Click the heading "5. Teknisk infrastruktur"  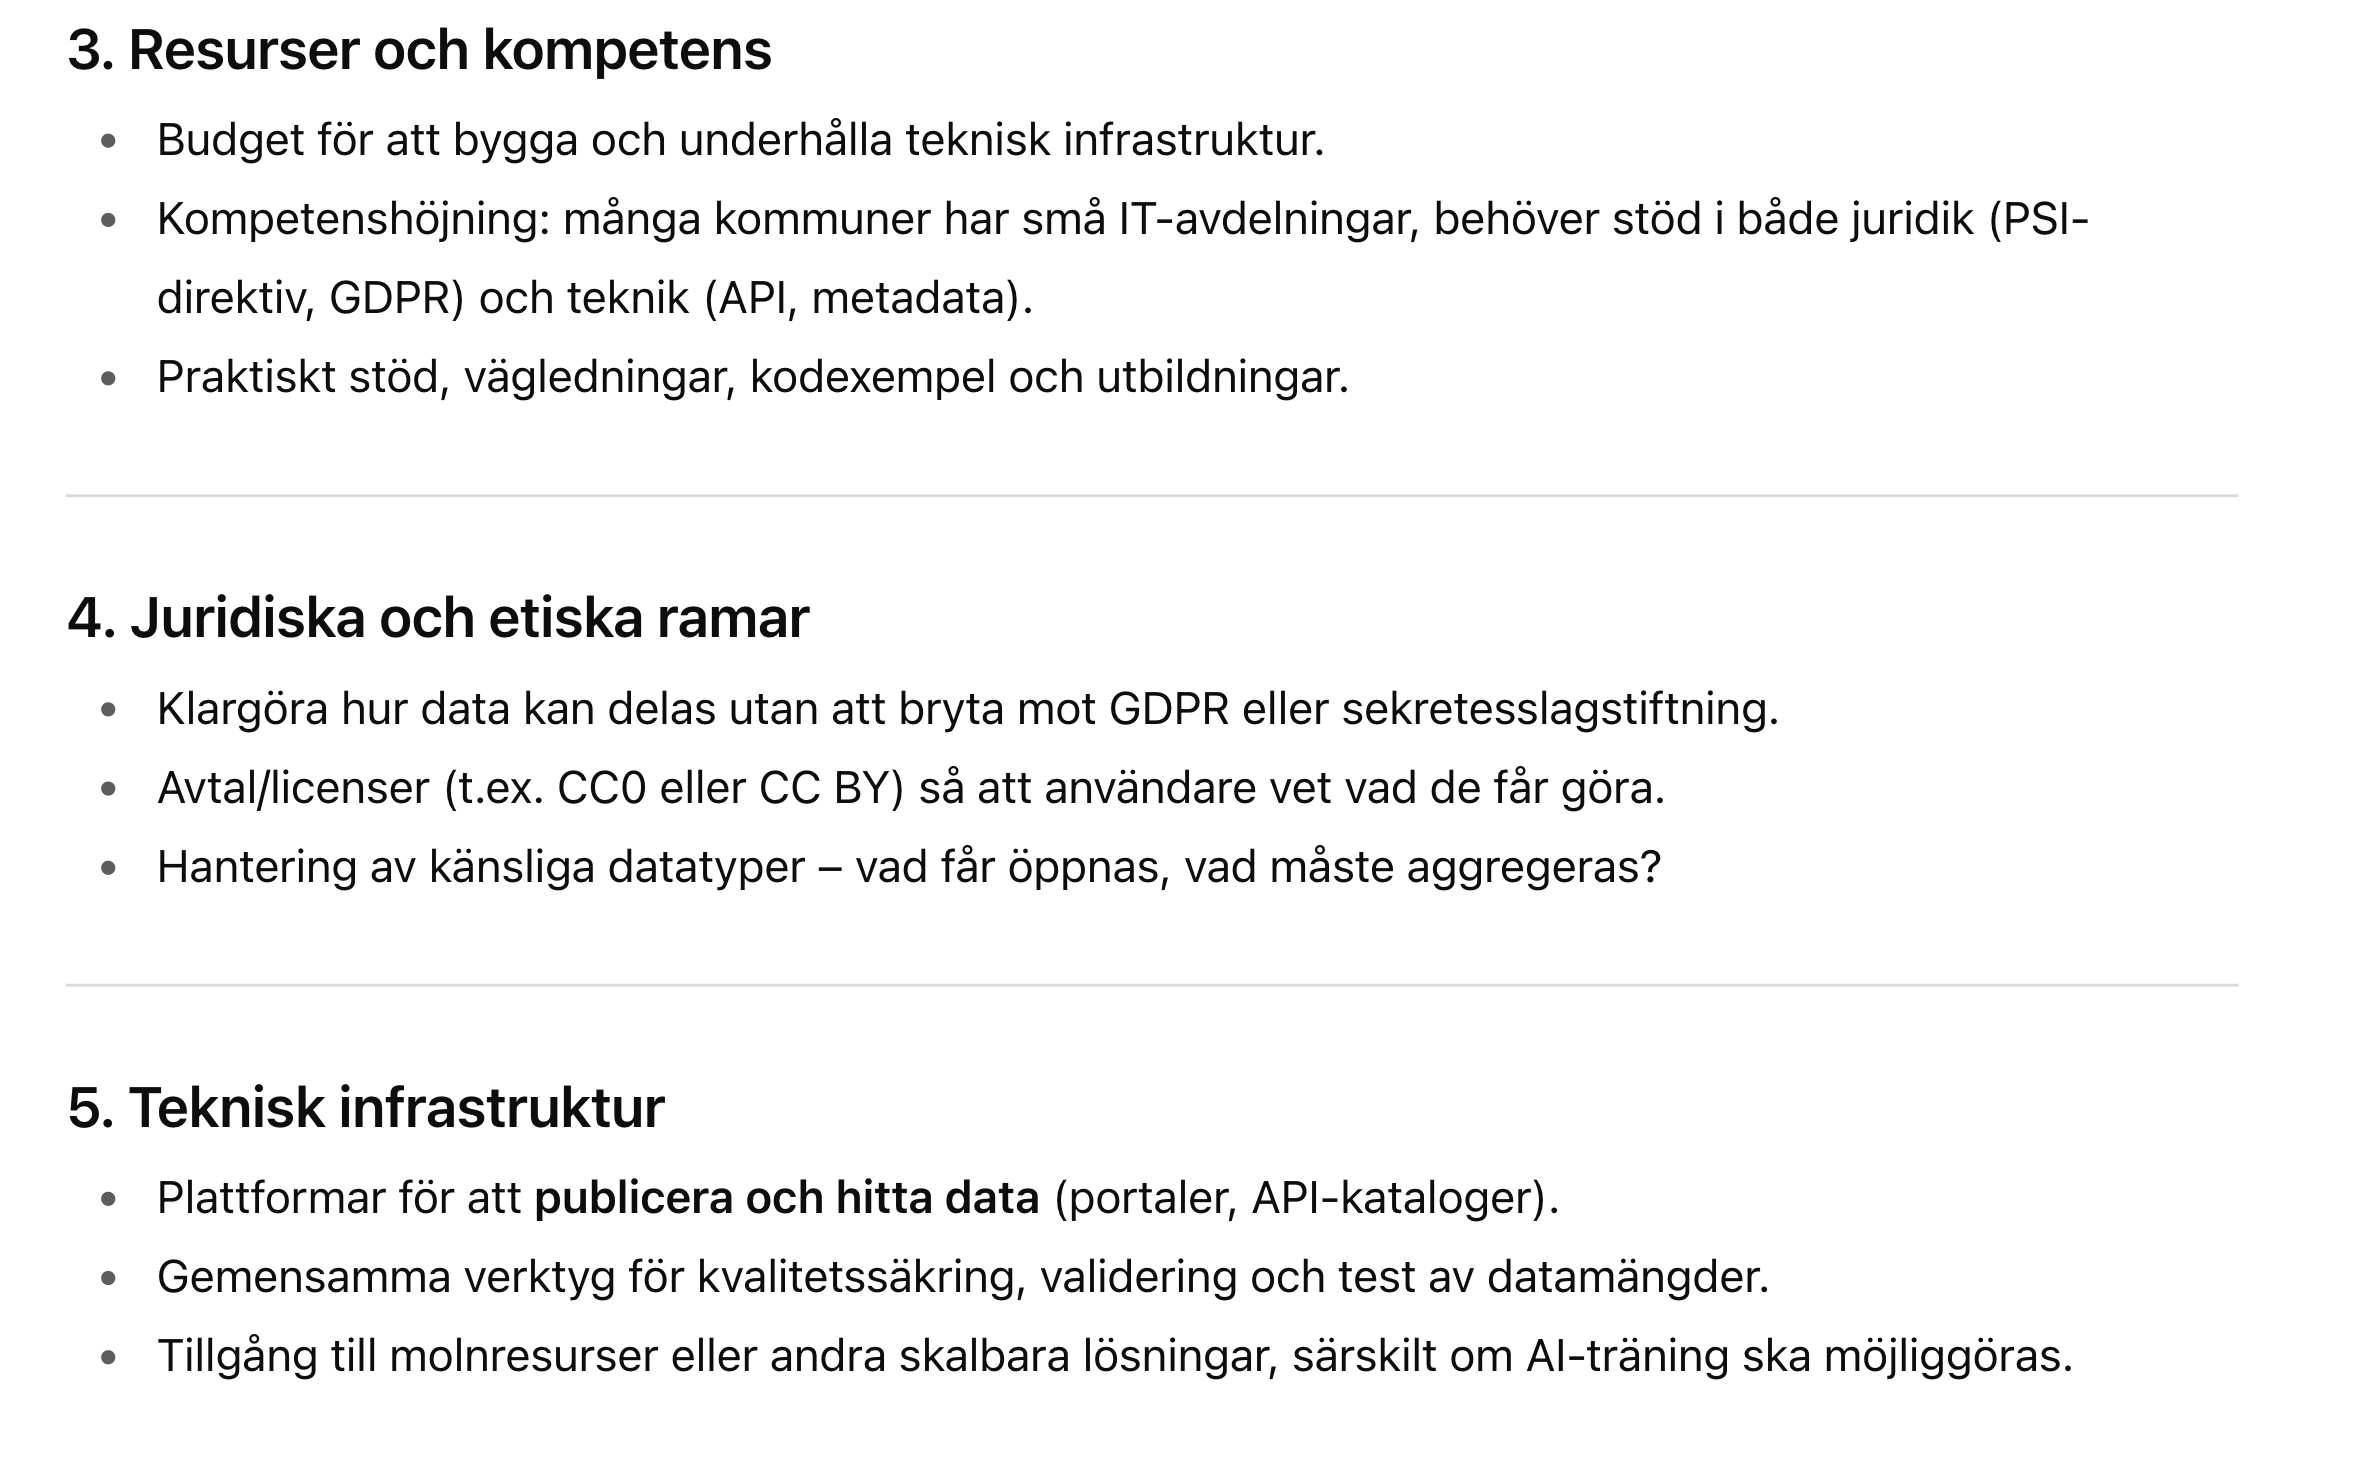[366, 1107]
